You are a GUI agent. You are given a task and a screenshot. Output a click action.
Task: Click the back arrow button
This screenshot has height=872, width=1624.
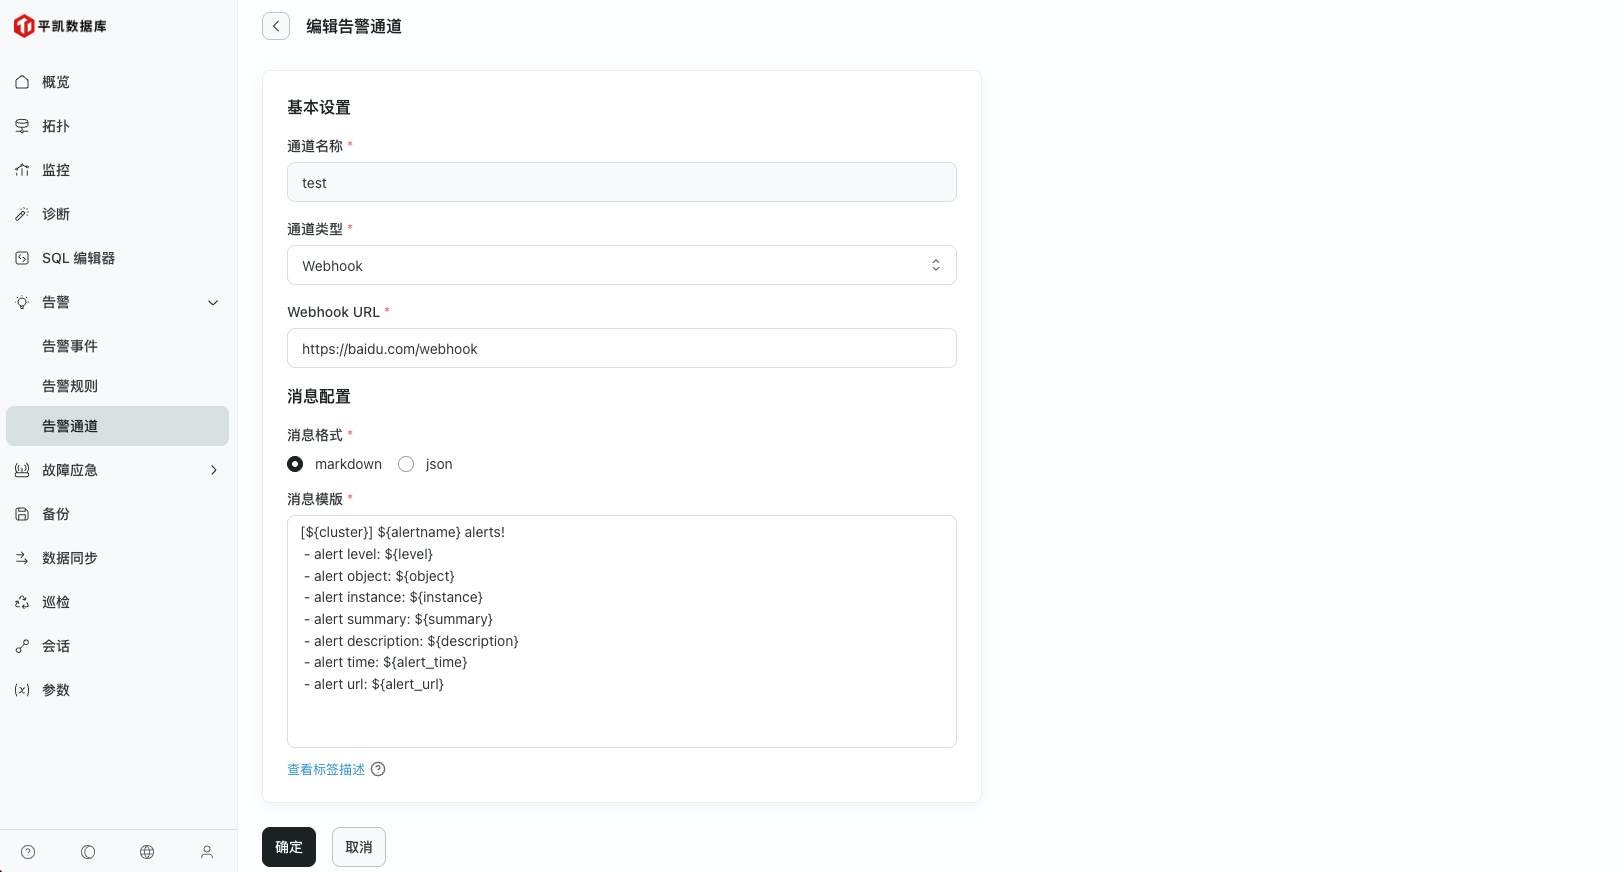[x=276, y=26]
